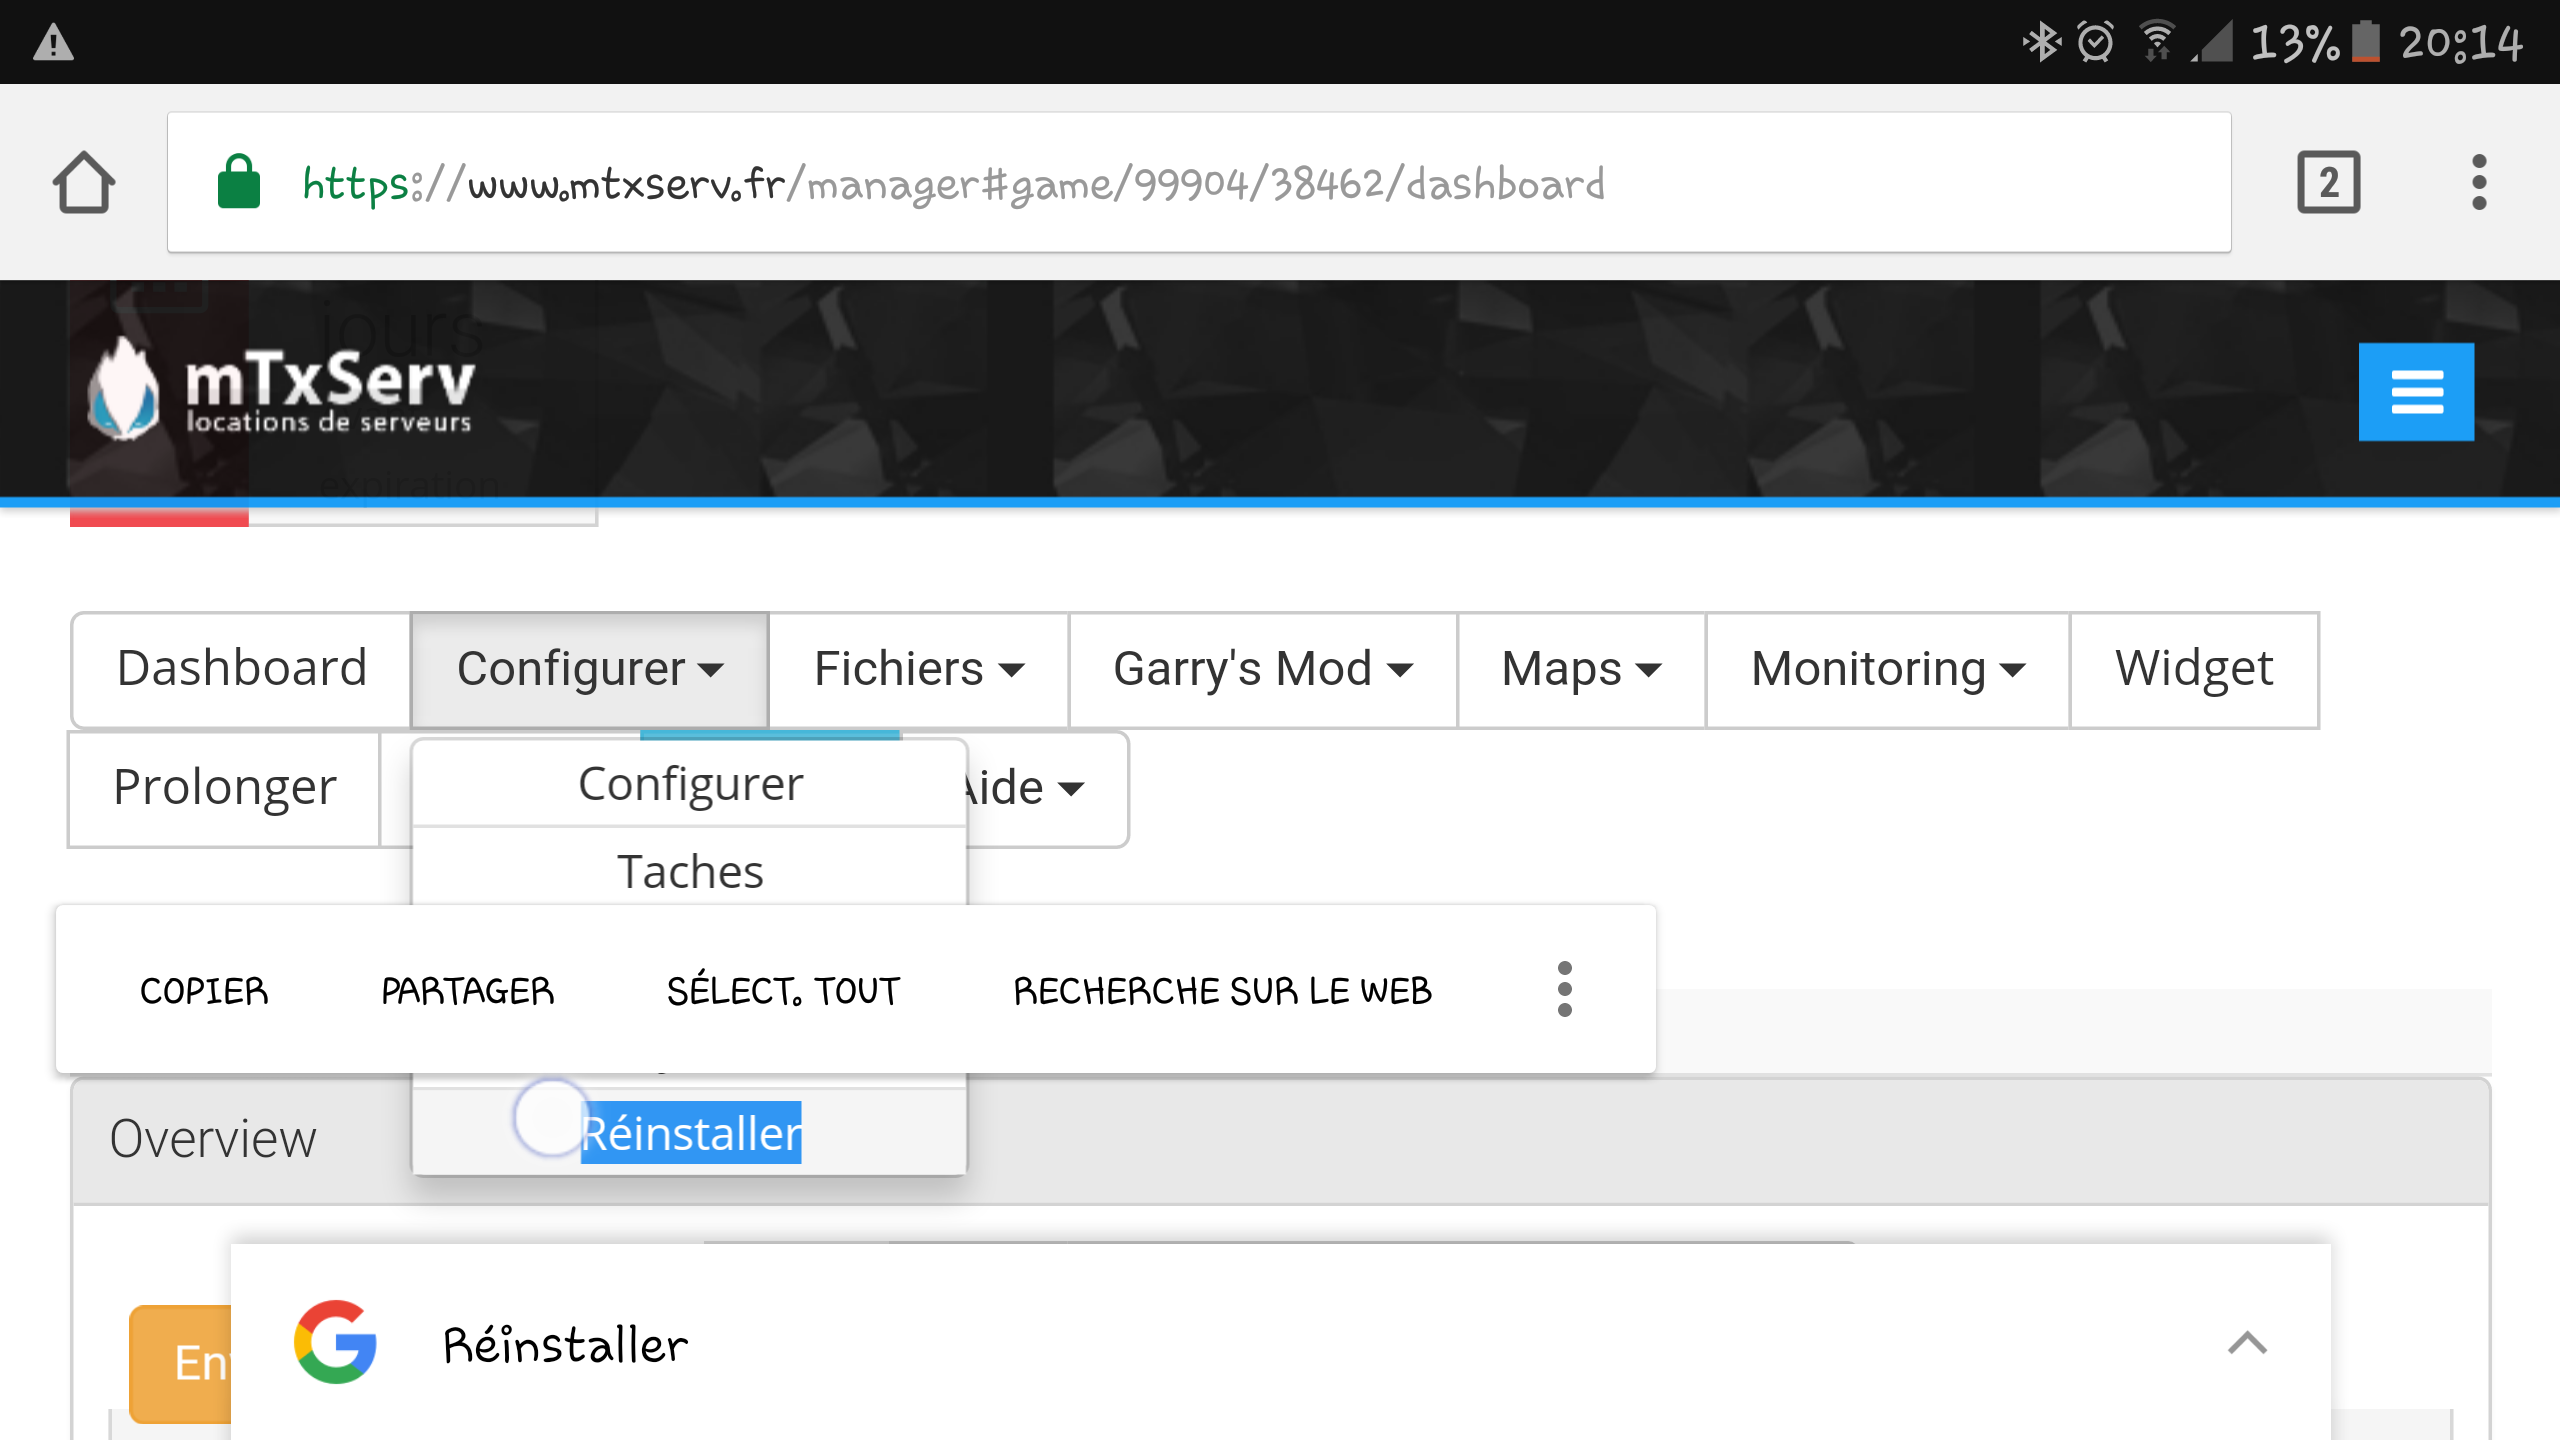The image size is (2560, 1440).
Task: Open the browser three-dot overflow menu
Action: coord(2479,182)
